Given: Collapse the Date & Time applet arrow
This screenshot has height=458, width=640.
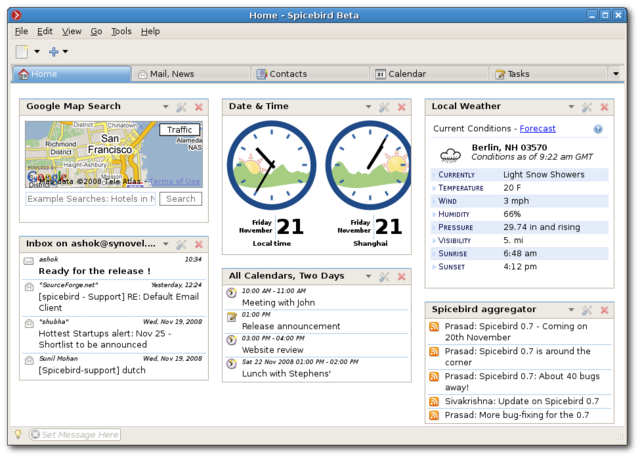Looking at the screenshot, I should click(x=368, y=107).
